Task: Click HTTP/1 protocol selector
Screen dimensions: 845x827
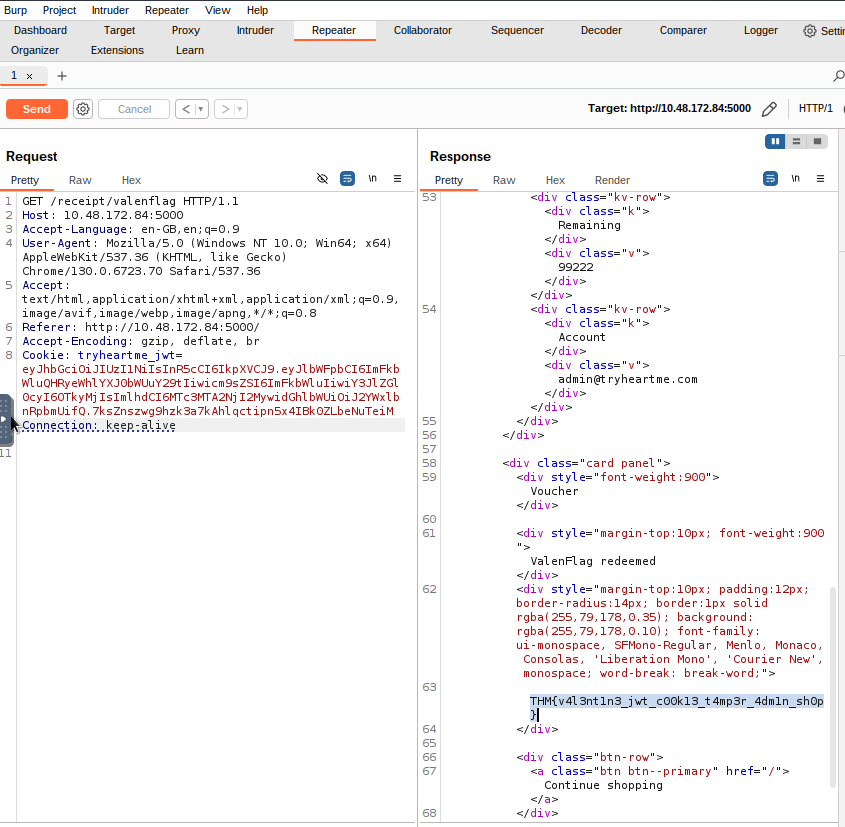Action: tap(815, 108)
